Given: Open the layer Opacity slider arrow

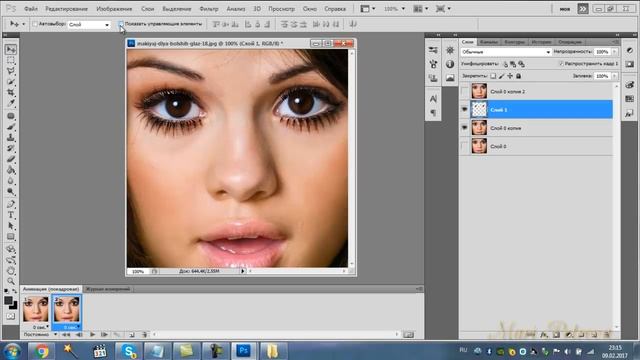Looking at the screenshot, I should [x=614, y=52].
